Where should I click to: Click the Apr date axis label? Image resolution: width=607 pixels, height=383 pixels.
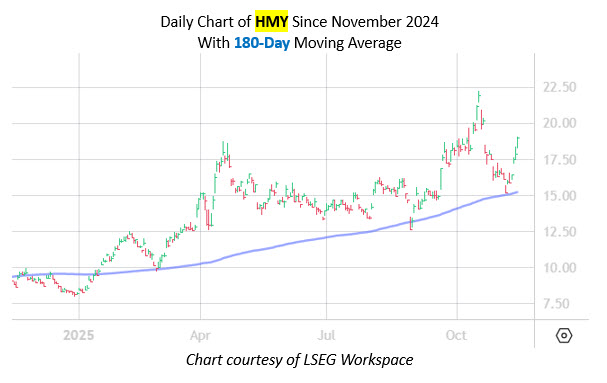(x=200, y=335)
